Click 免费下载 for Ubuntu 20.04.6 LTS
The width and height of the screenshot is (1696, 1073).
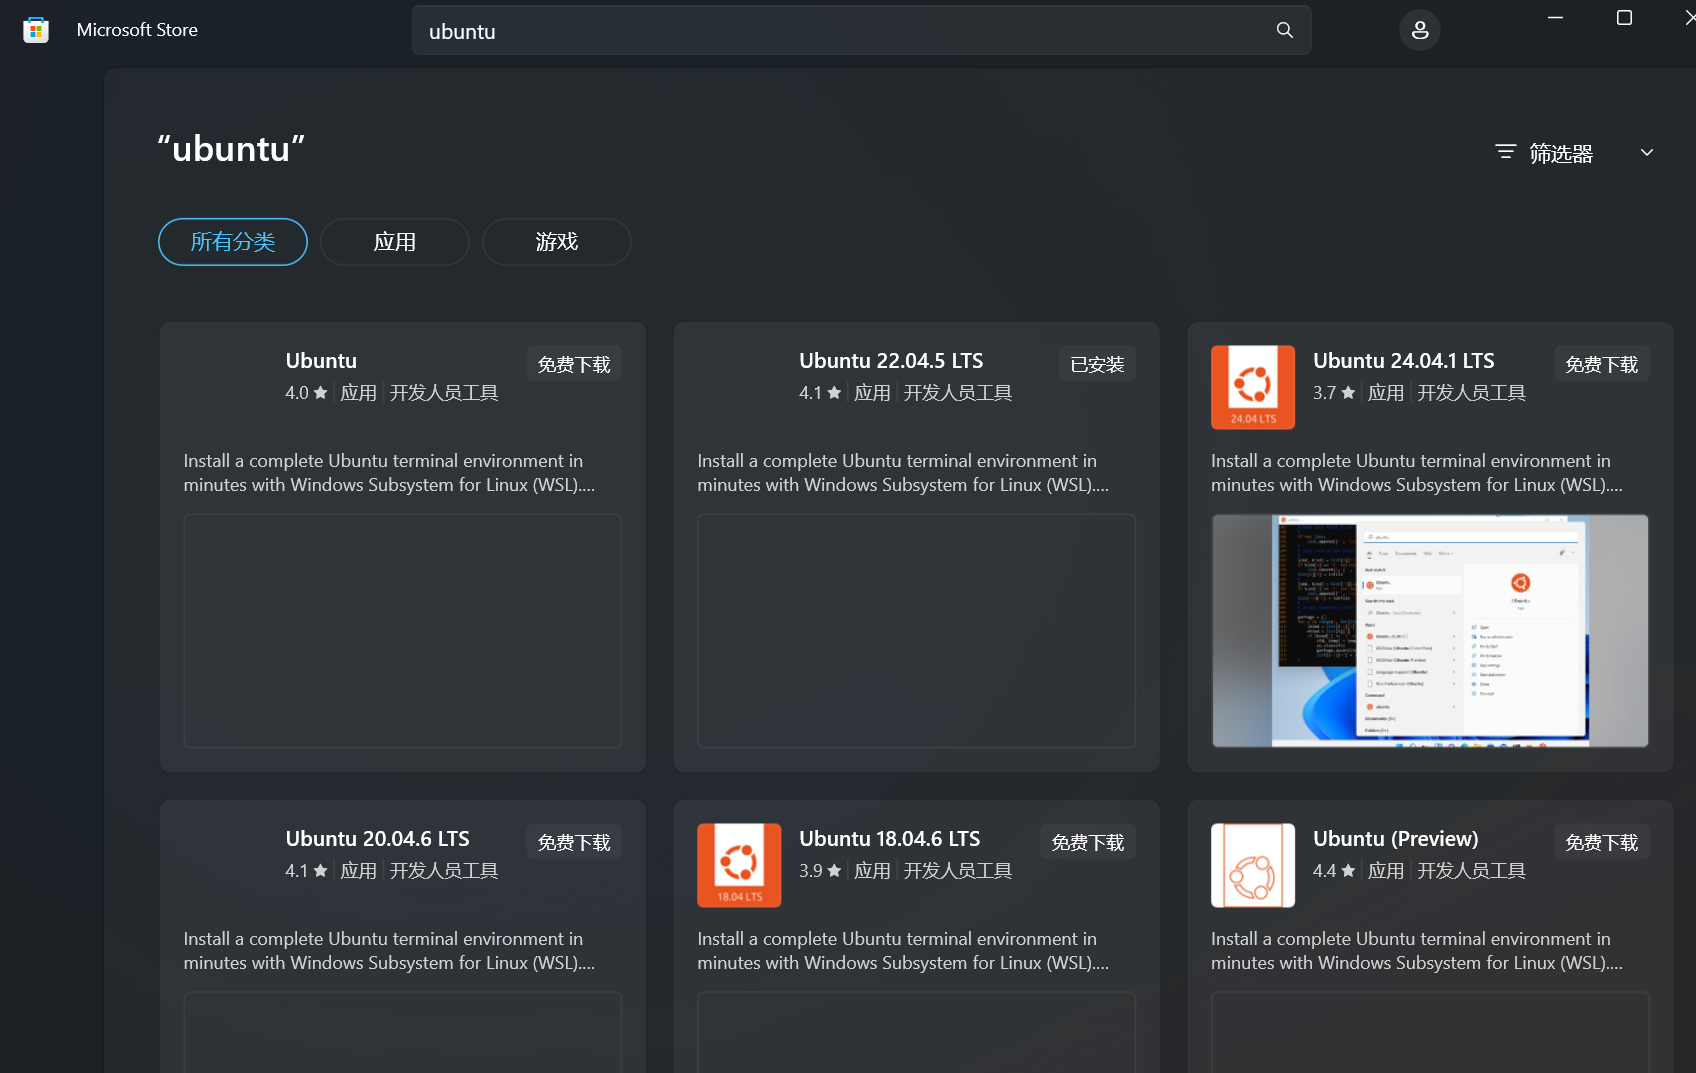[x=574, y=841]
